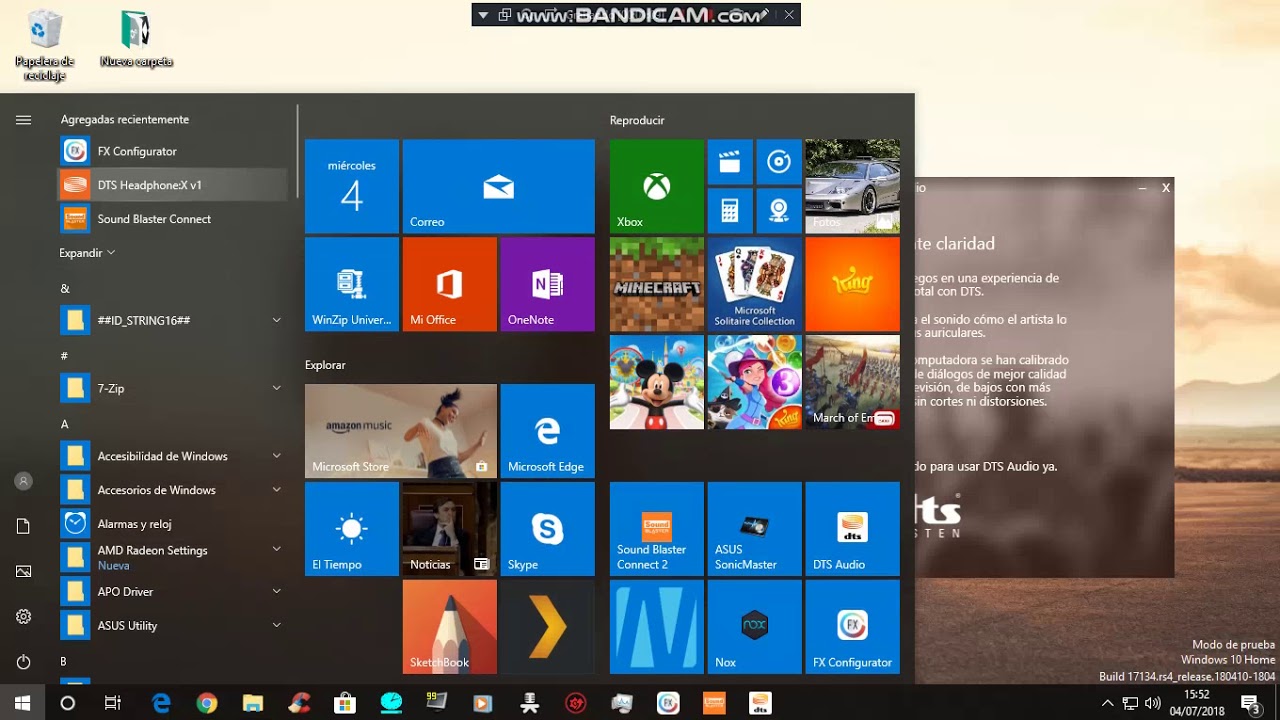Open the Nox tile
The height and width of the screenshot is (720, 1280).
(754, 627)
